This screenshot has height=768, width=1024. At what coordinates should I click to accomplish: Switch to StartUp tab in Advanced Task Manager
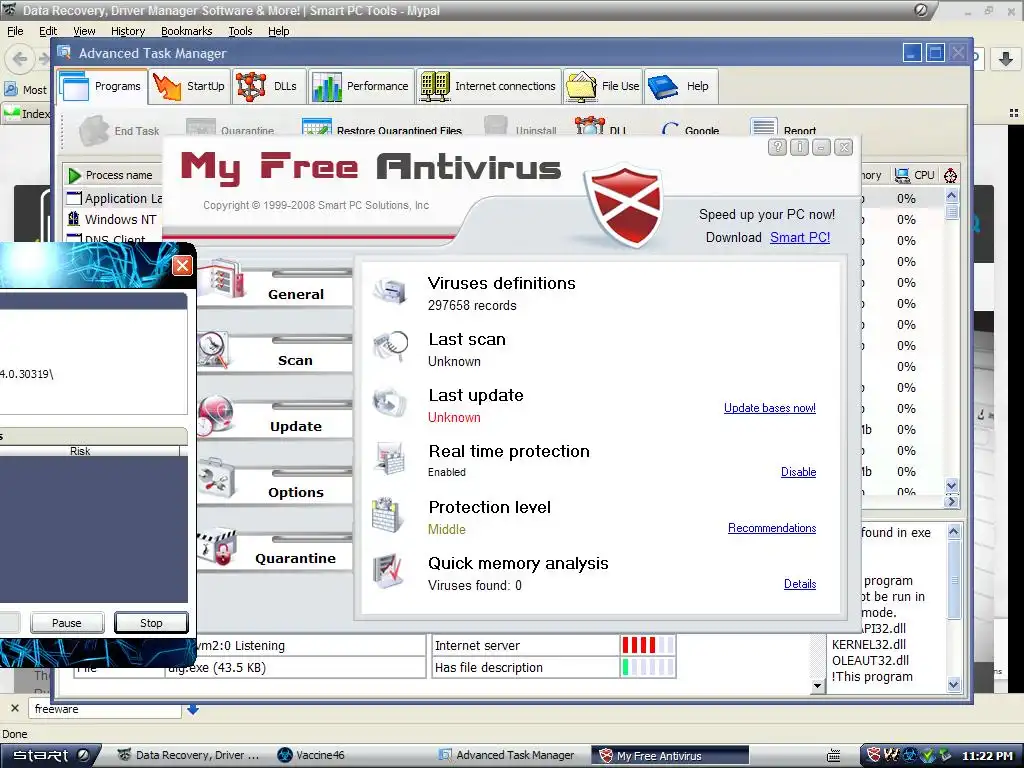(189, 86)
